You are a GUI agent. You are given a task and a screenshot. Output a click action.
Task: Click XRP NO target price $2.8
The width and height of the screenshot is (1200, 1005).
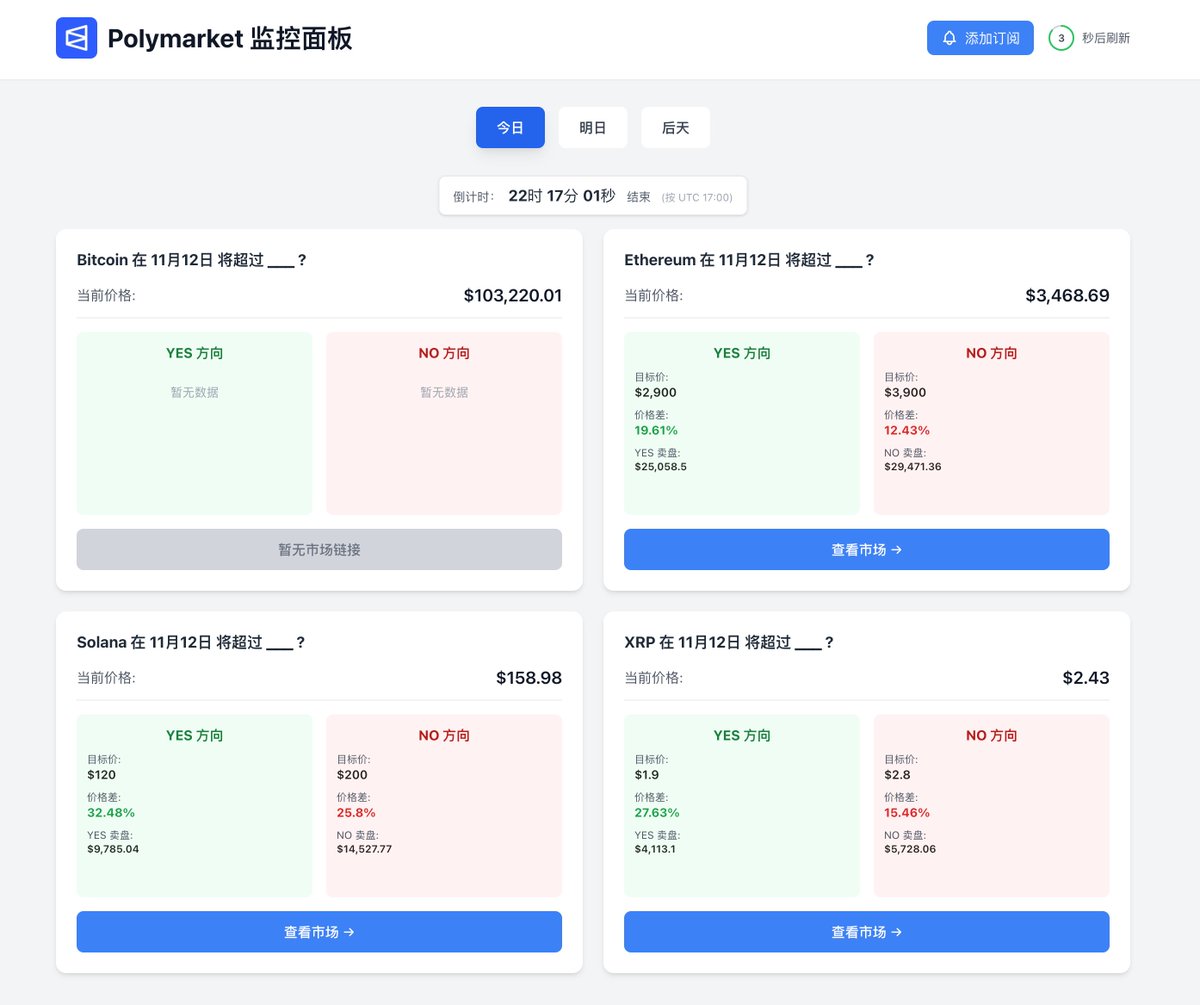click(897, 774)
